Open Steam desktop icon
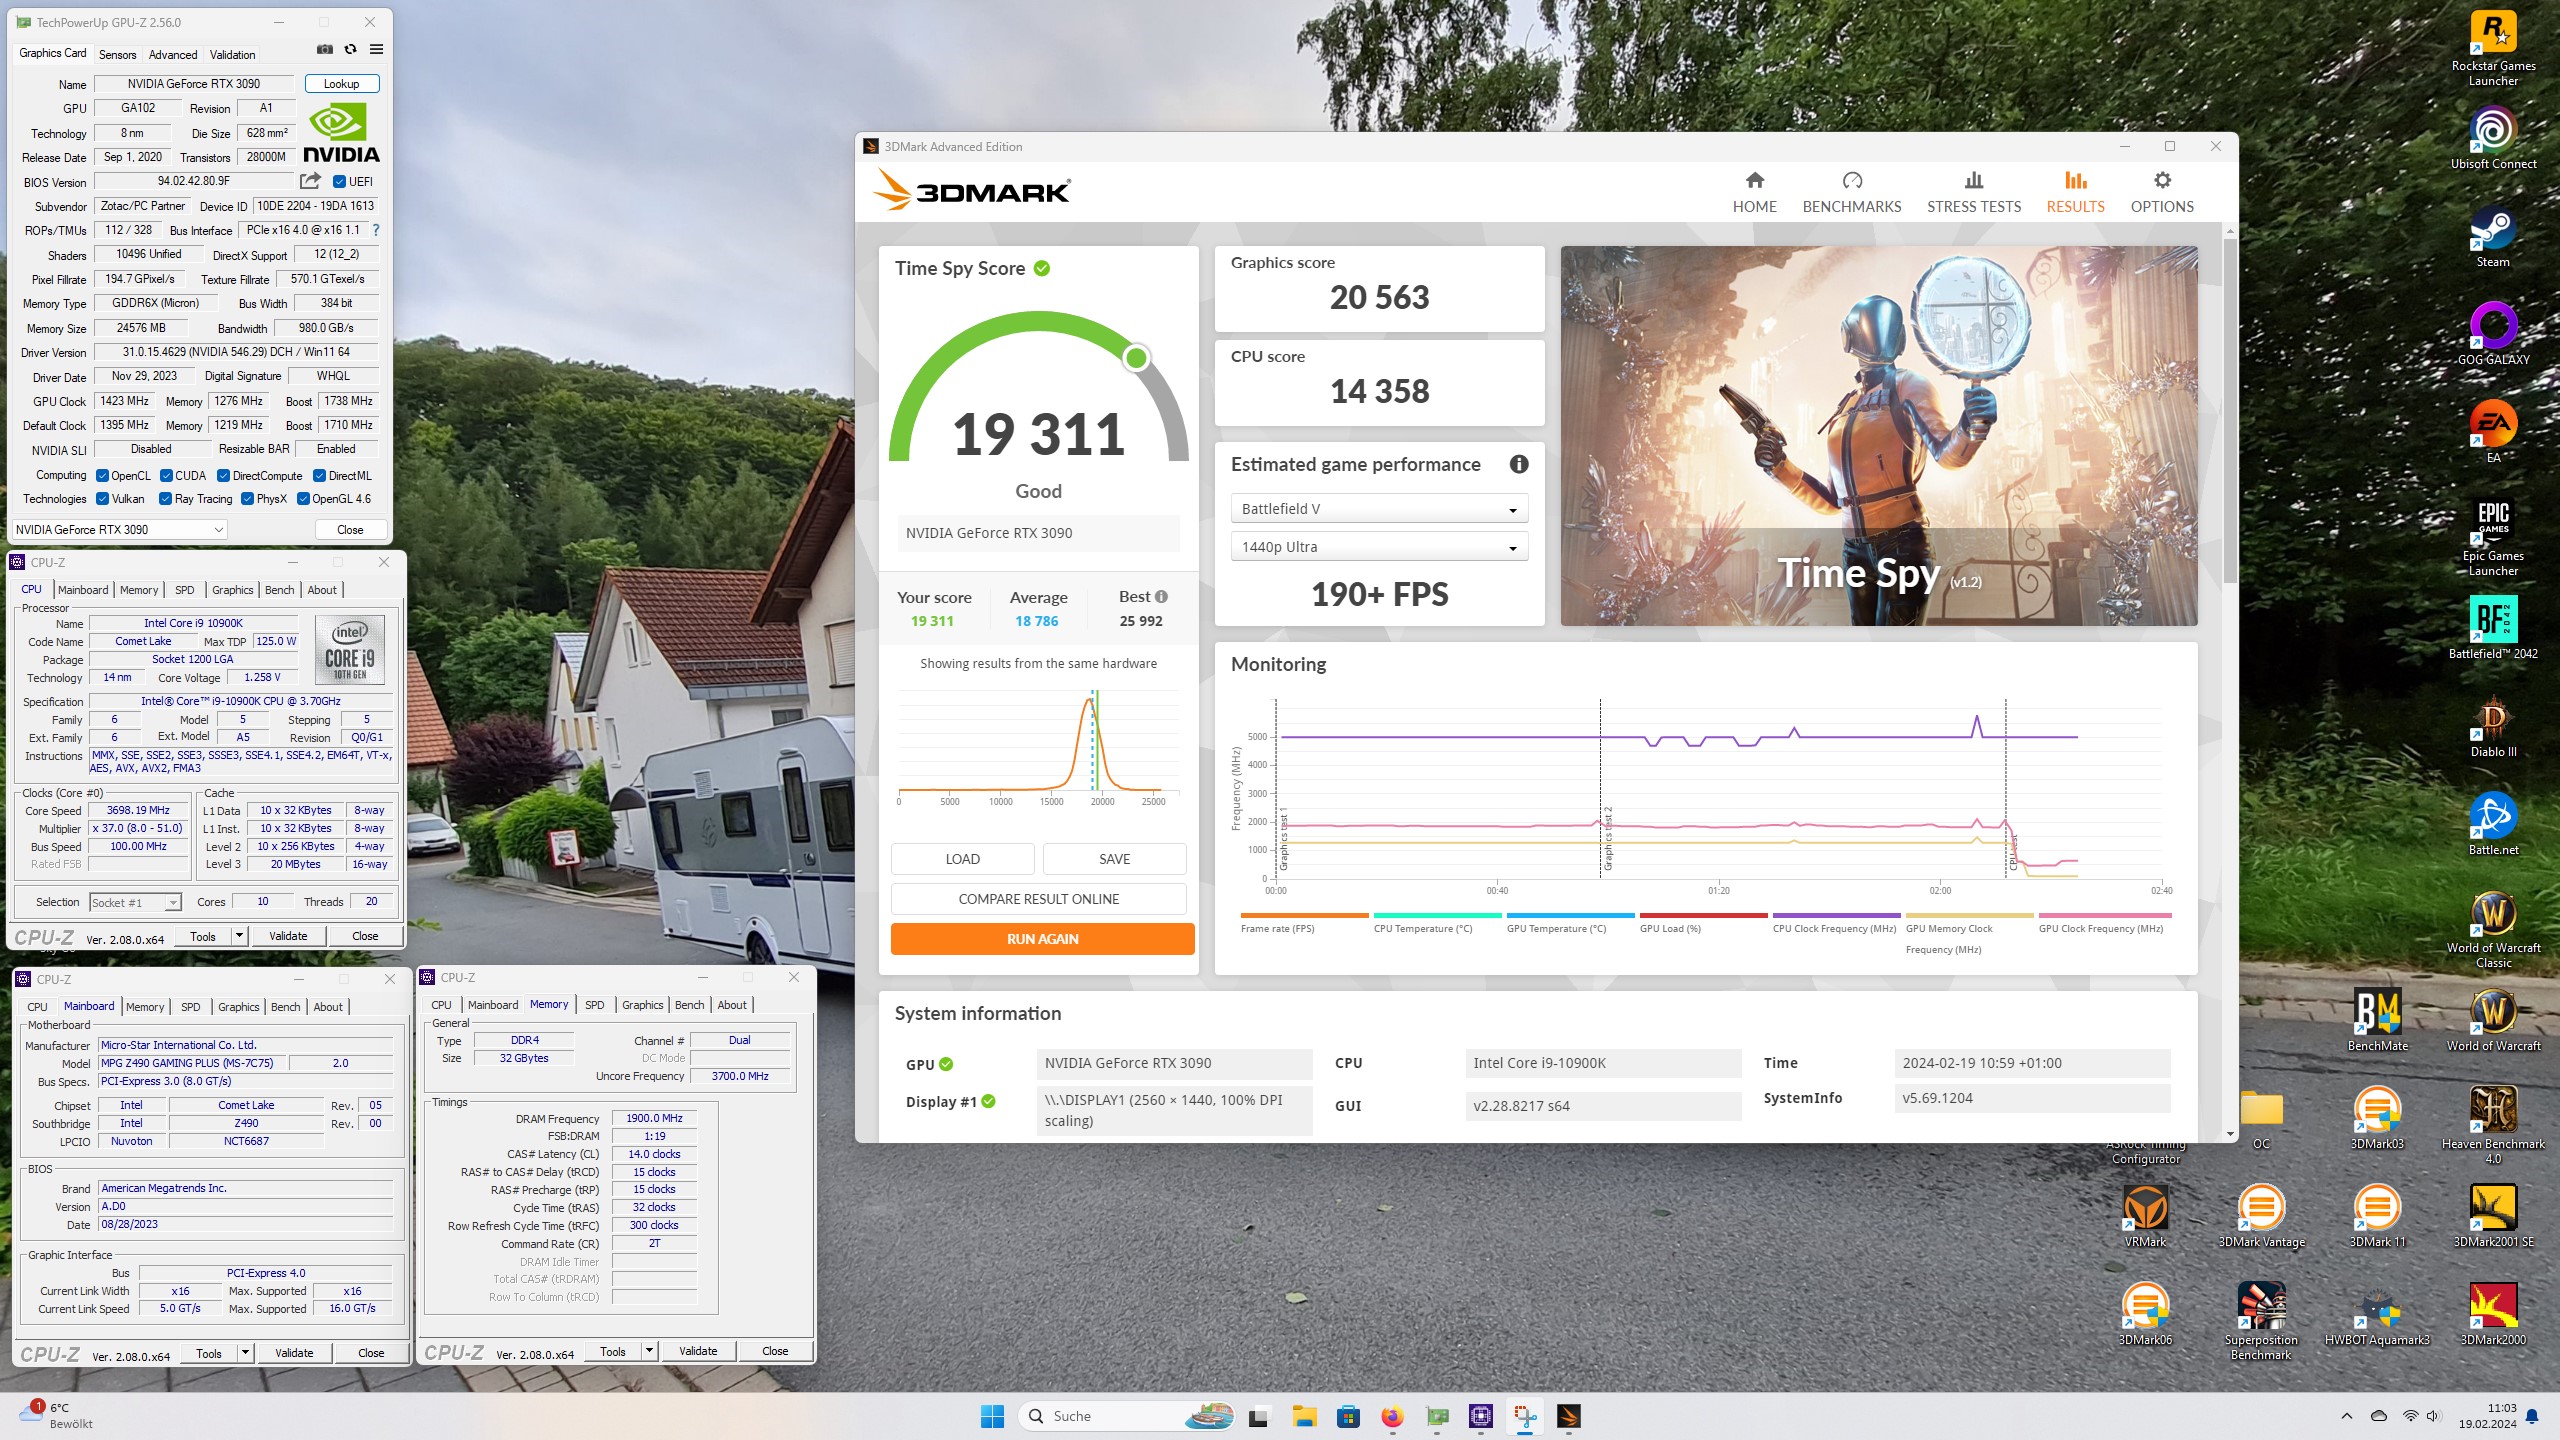 (x=2493, y=237)
